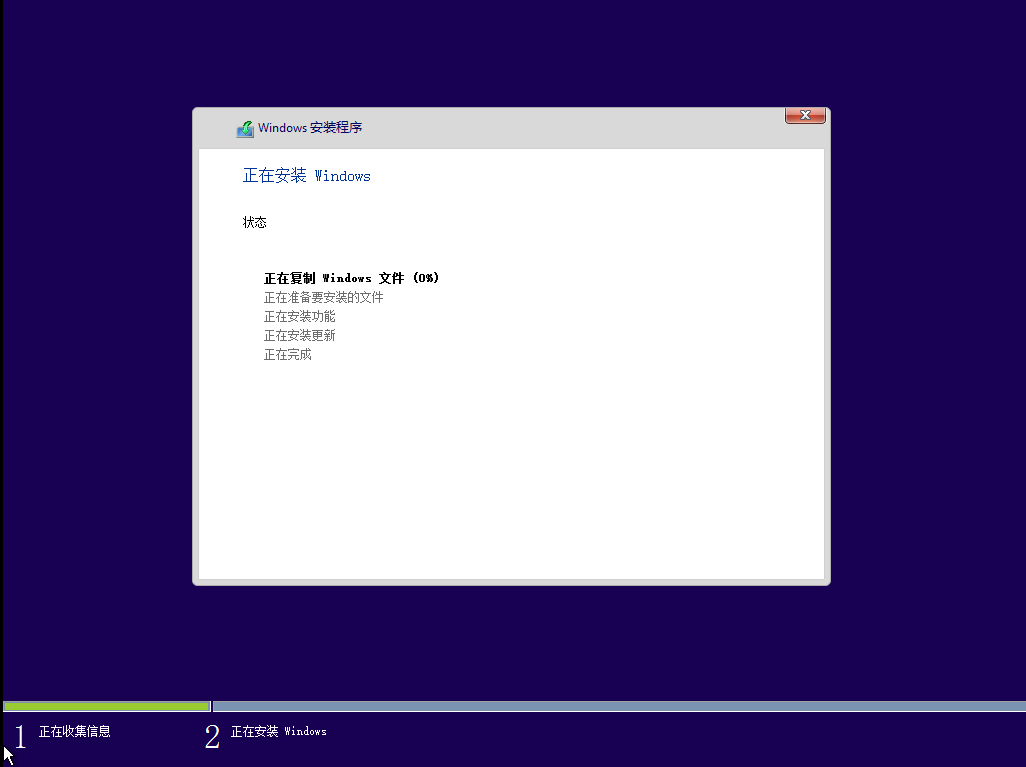Close the Windows 安装程序 dialog
The image size is (1026, 767).
pyautogui.click(x=805, y=115)
